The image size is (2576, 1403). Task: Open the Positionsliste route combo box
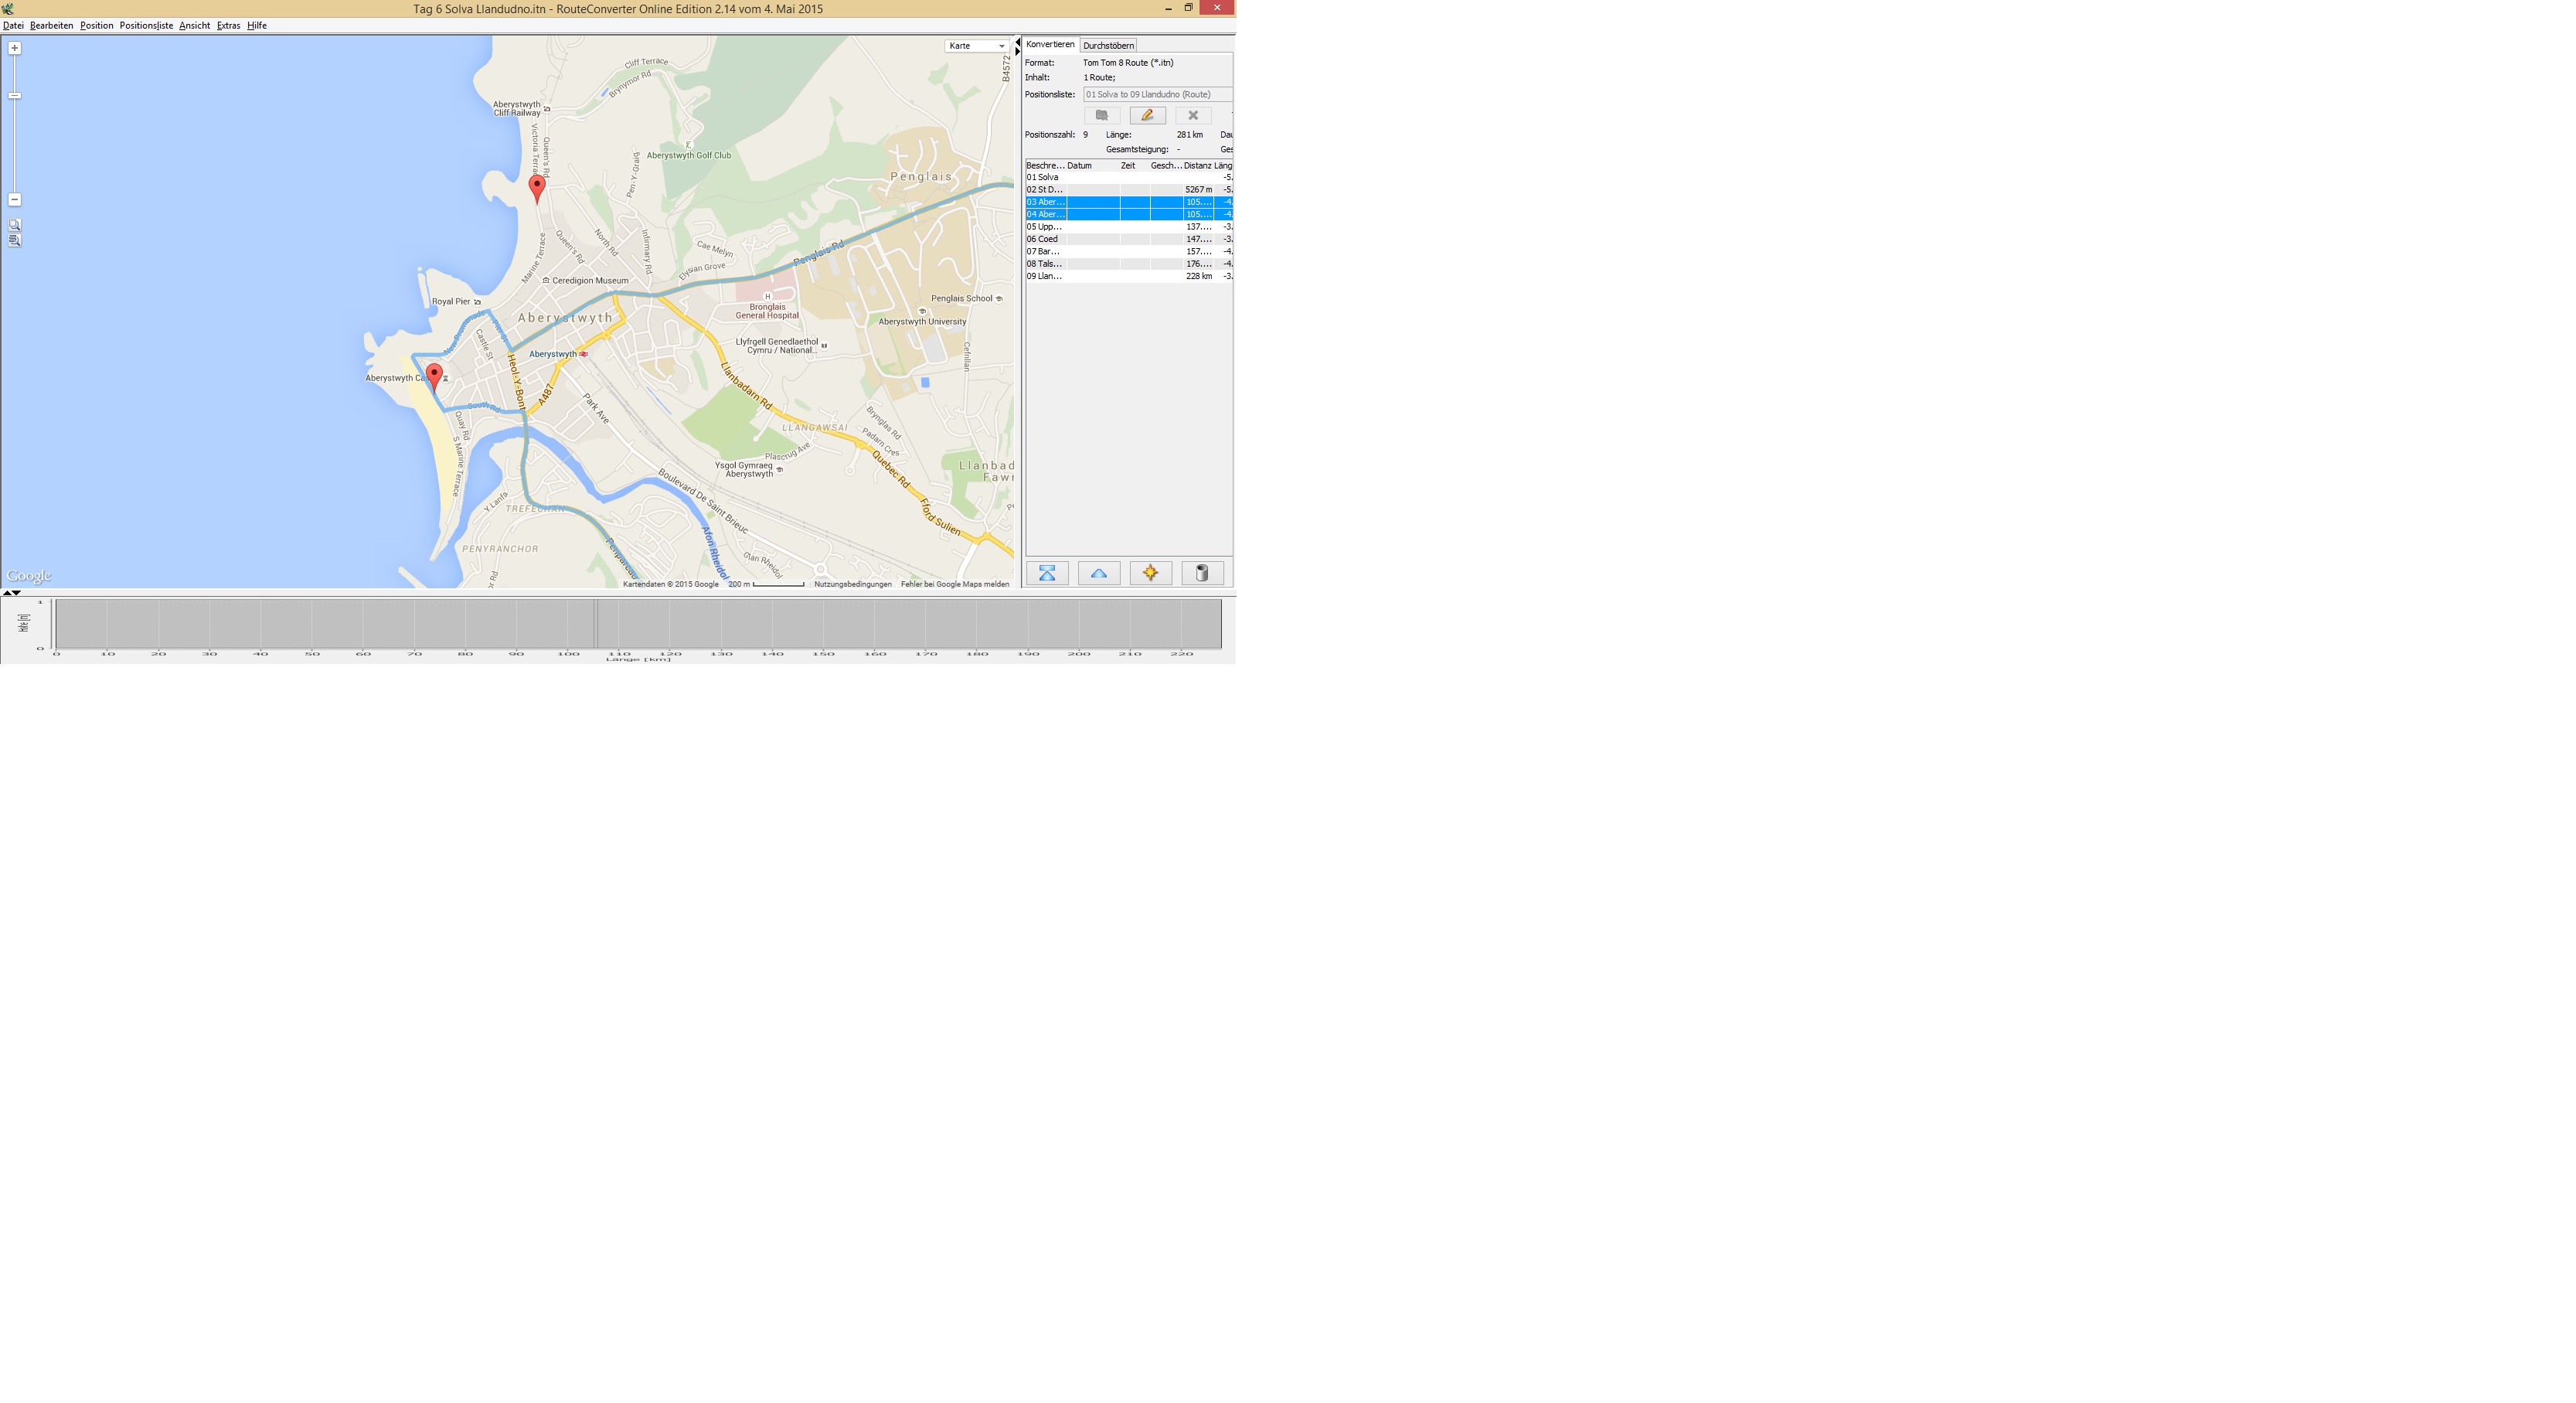click(1156, 95)
